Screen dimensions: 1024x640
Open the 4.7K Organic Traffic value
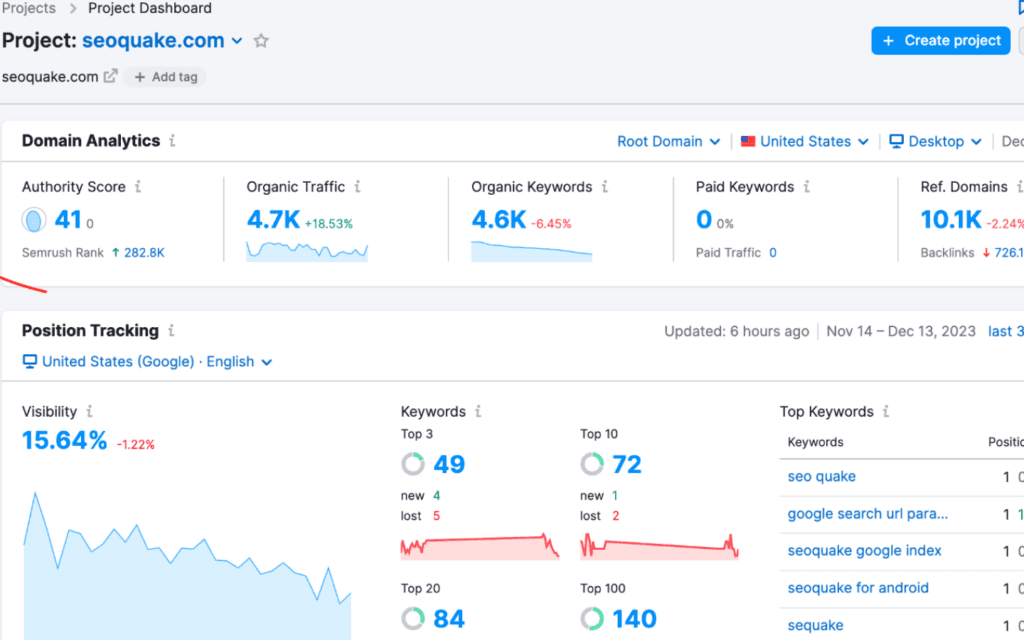273,219
